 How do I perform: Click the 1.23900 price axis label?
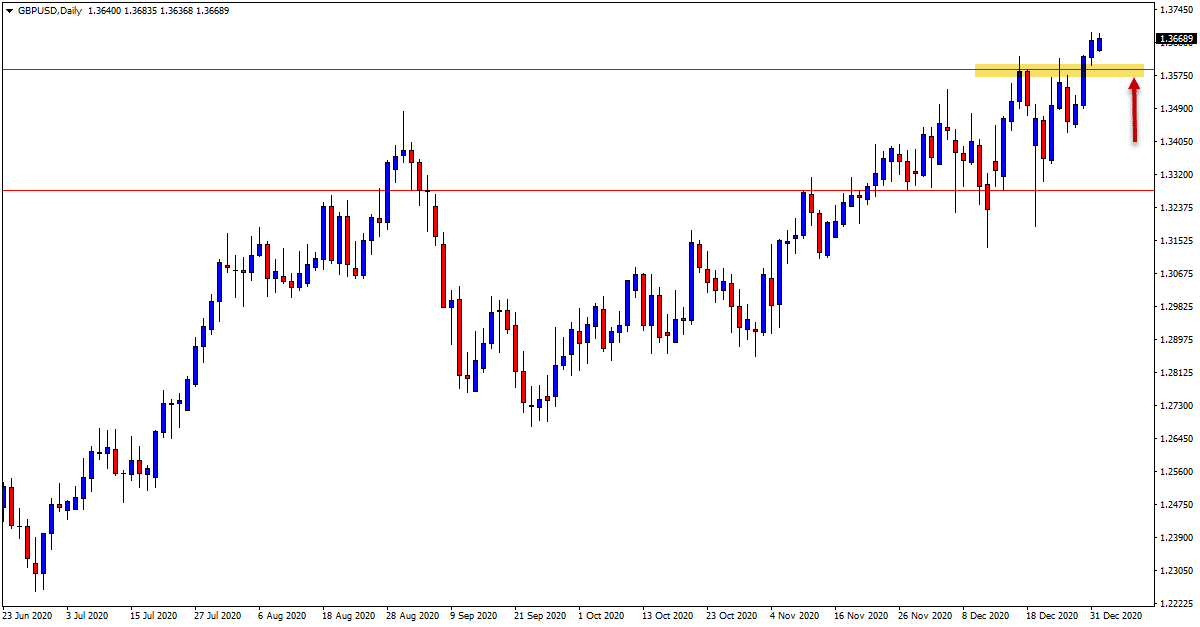[1176, 537]
